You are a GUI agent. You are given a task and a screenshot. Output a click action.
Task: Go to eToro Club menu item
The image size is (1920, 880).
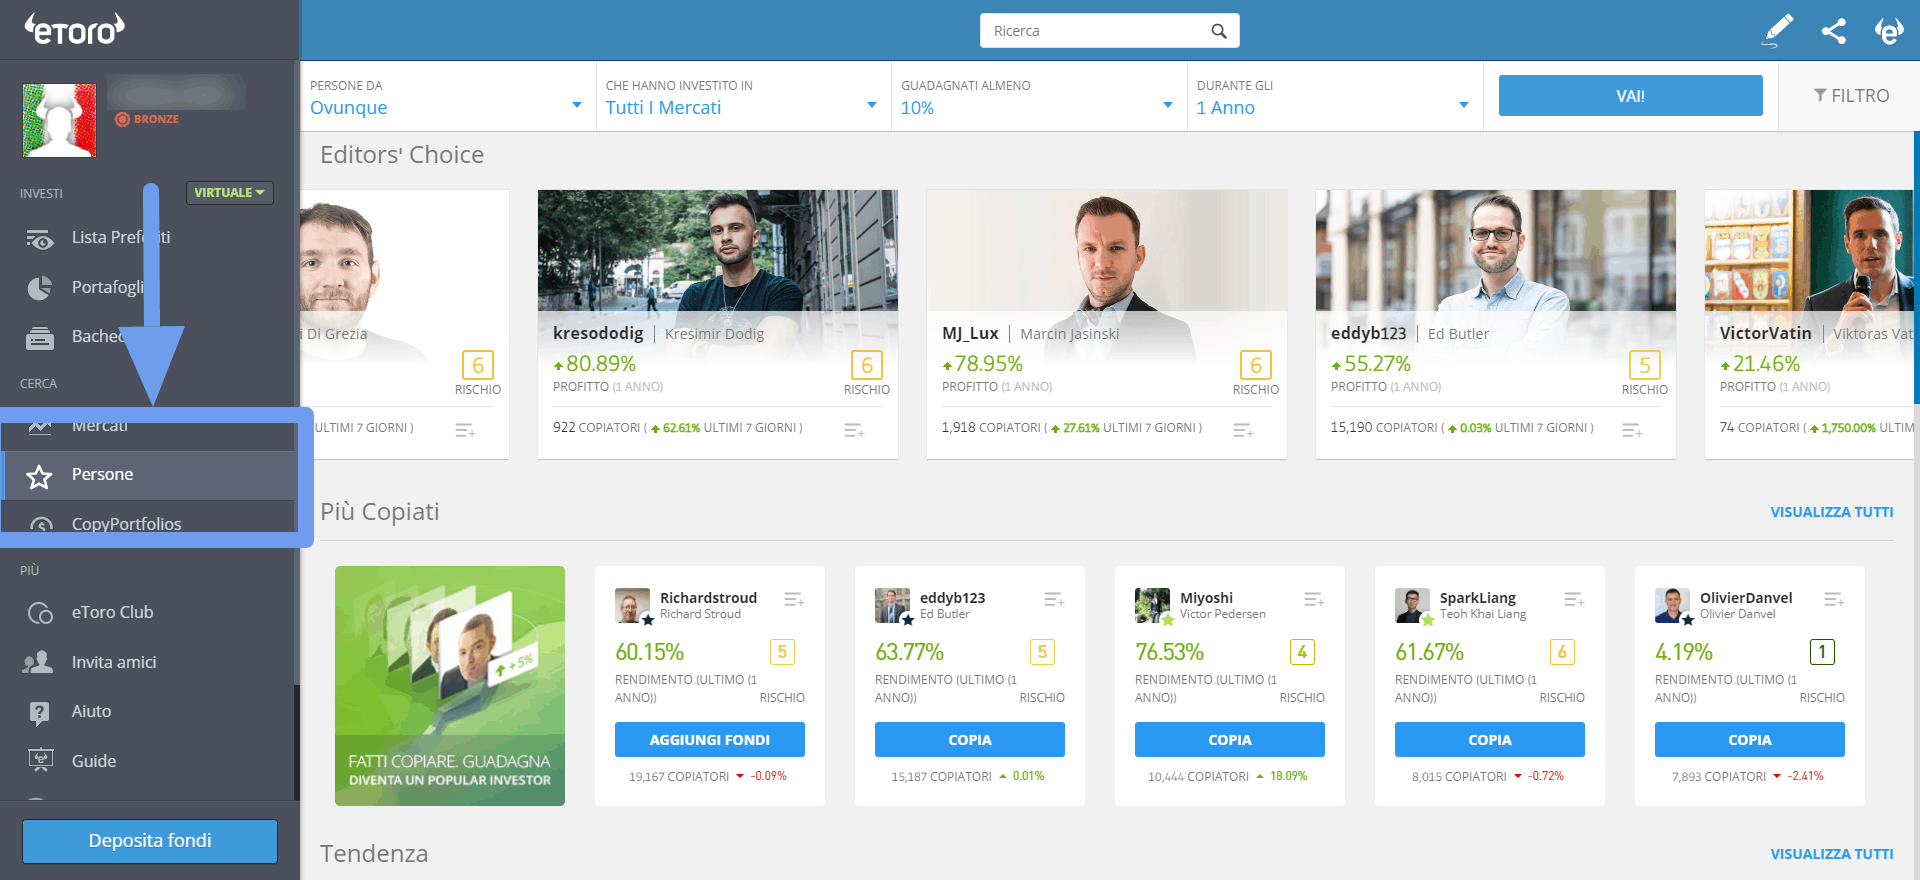pos(112,612)
